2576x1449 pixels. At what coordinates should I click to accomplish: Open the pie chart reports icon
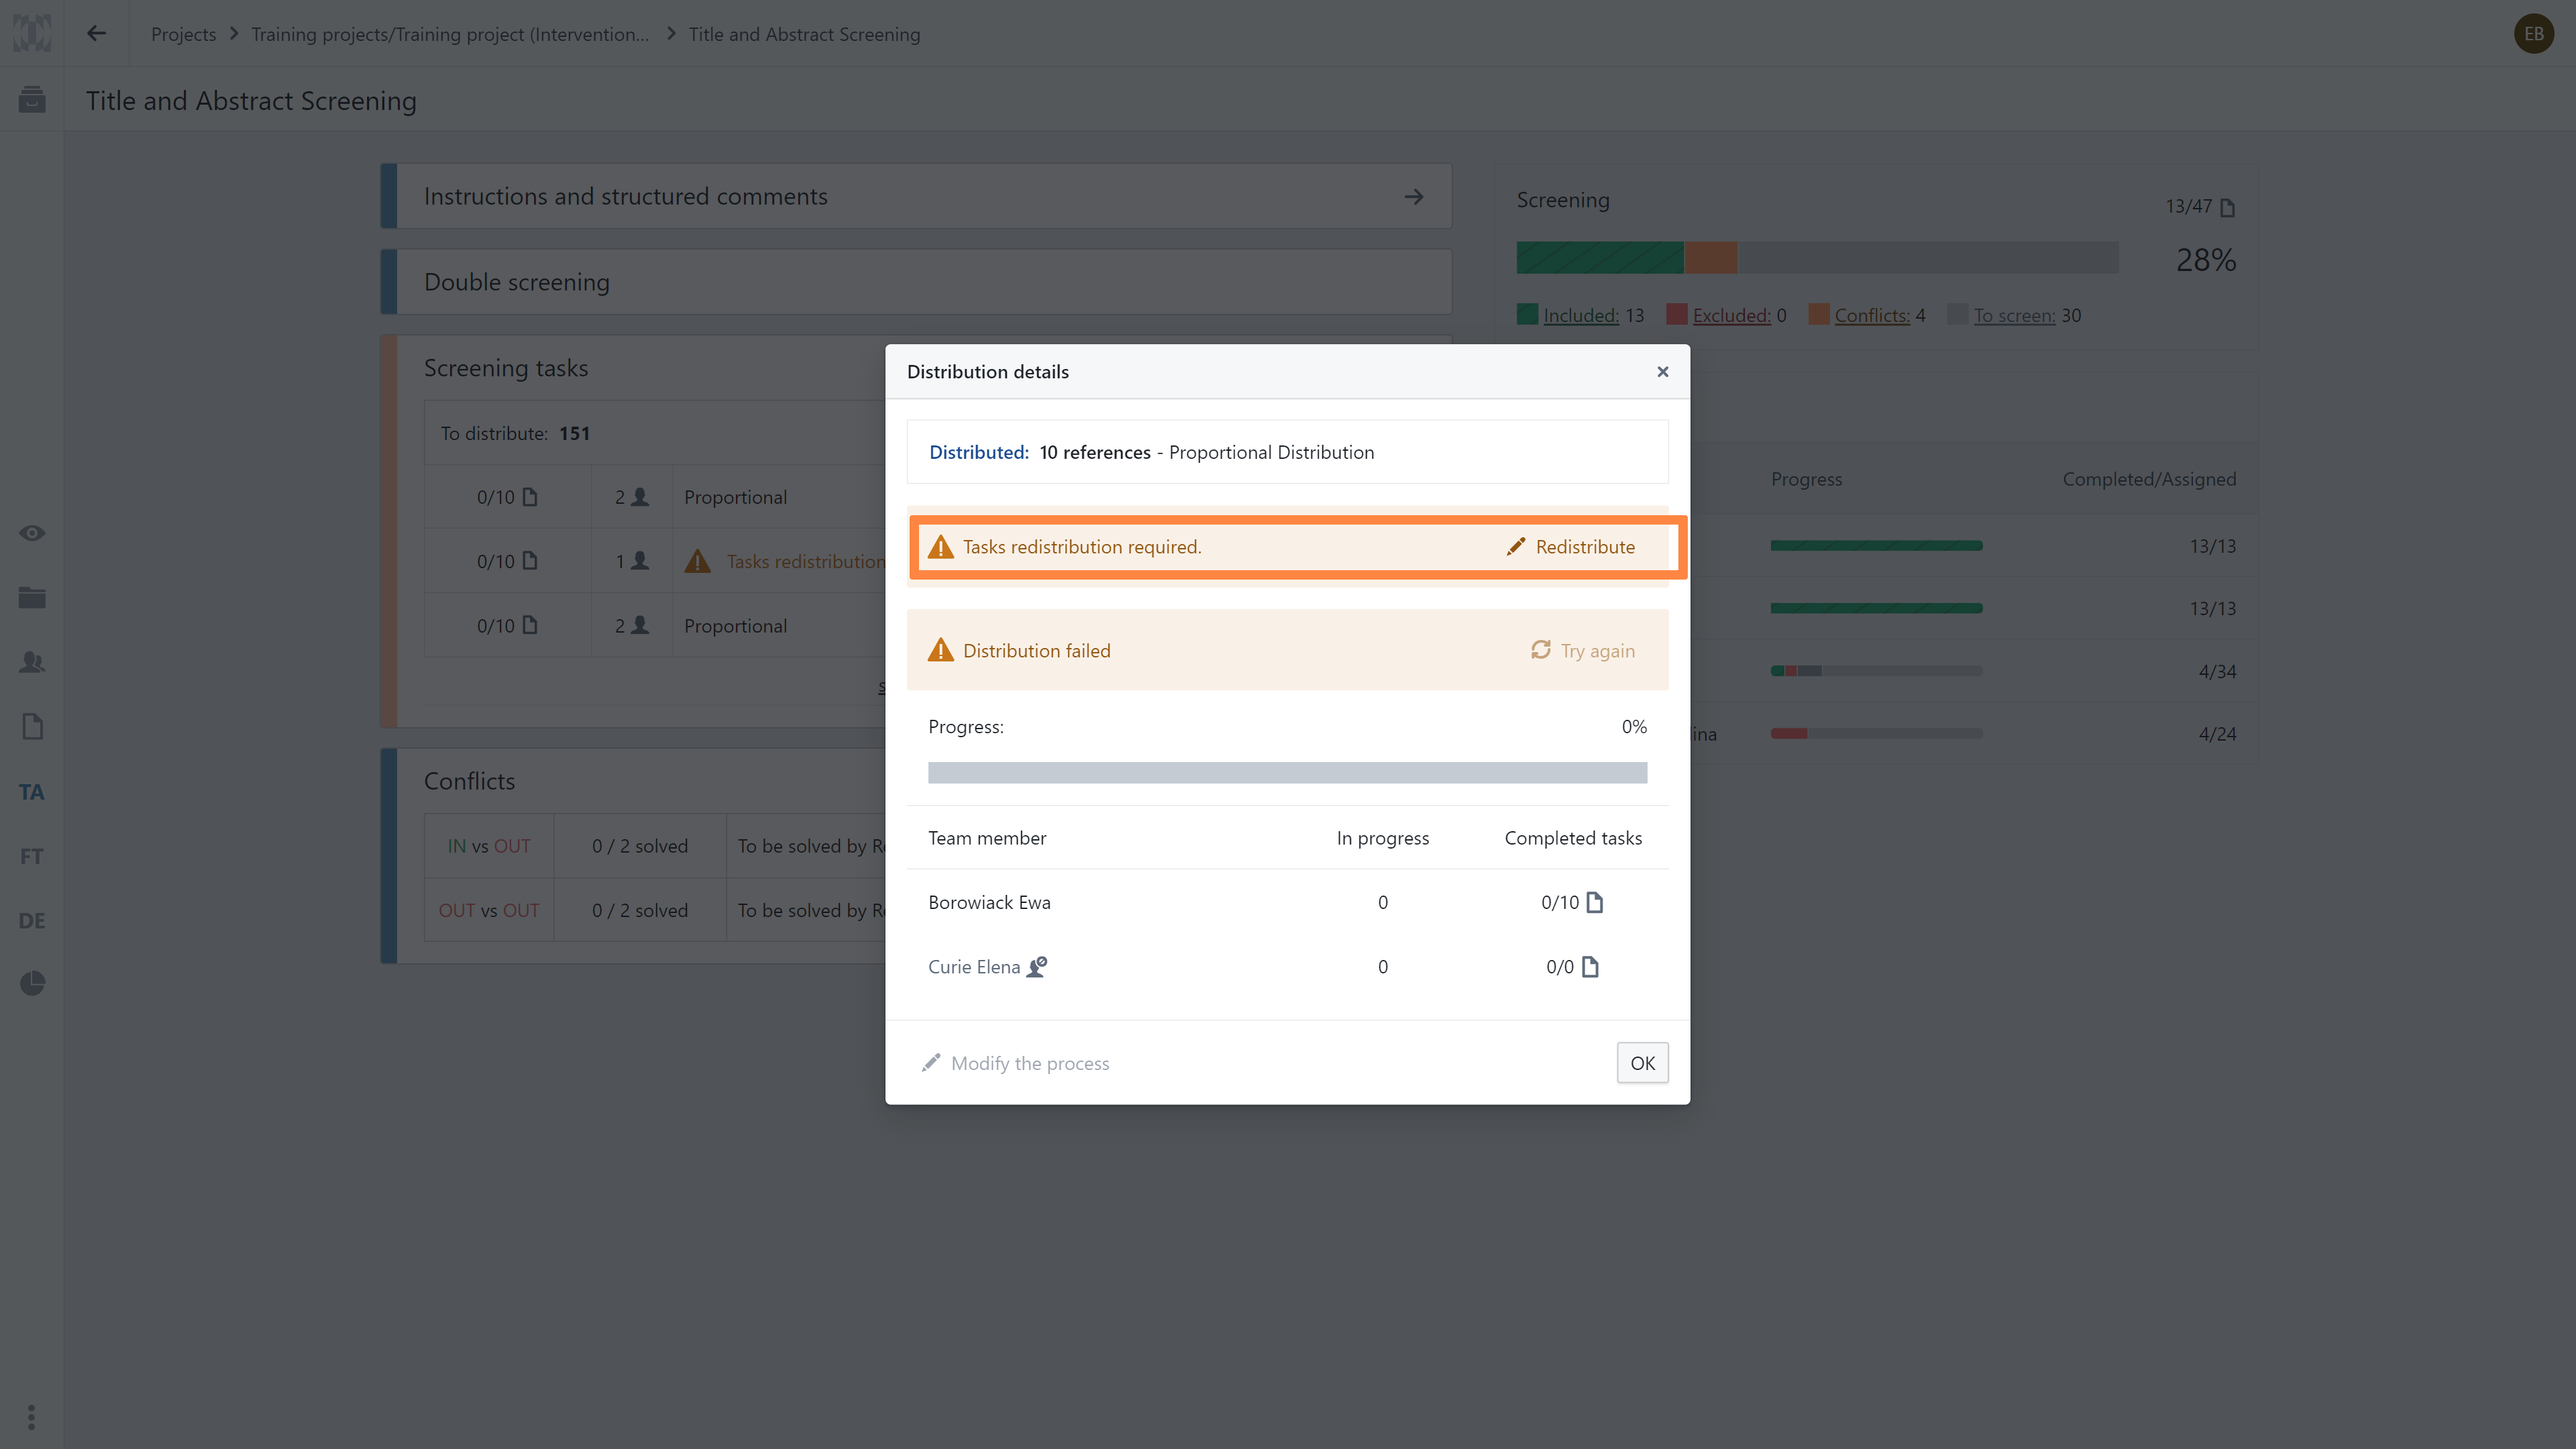click(x=32, y=984)
